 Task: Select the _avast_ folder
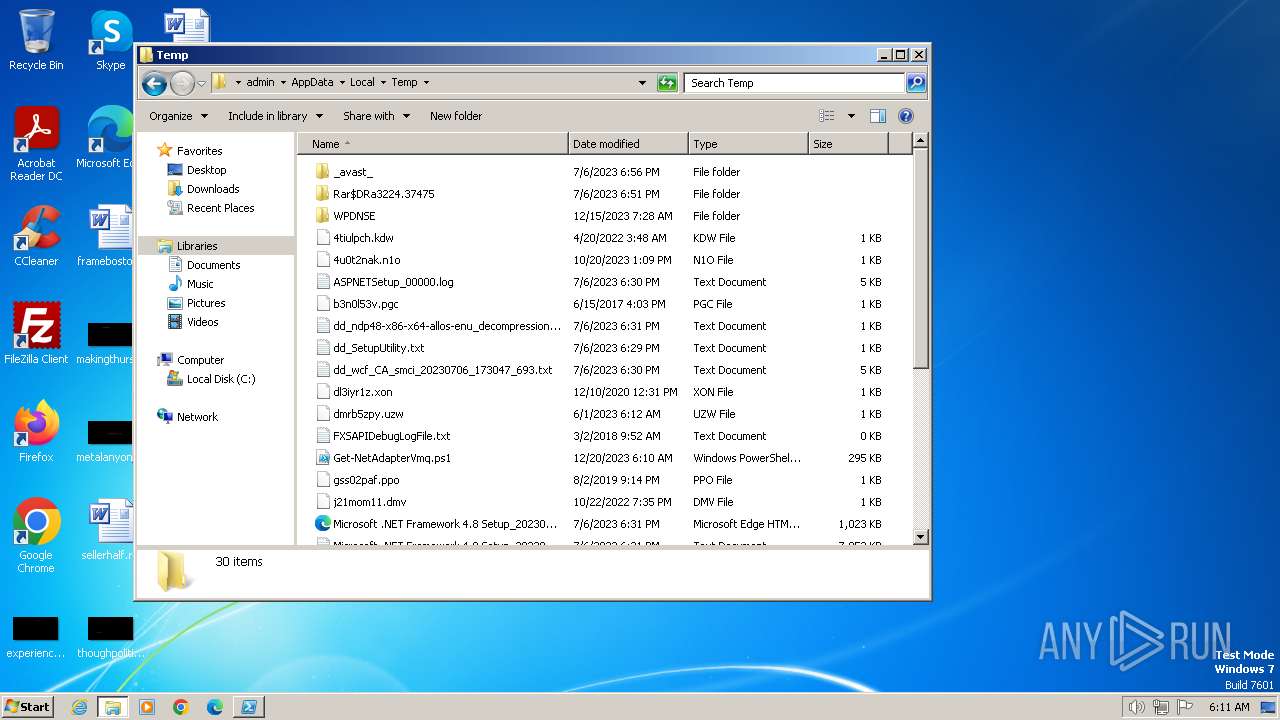[353, 172]
